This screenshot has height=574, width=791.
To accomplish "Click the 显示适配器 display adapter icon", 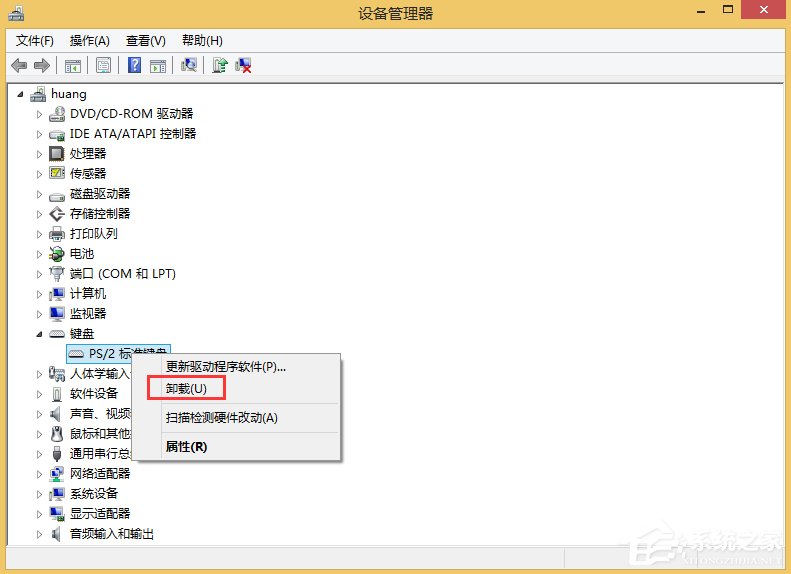I will (x=57, y=513).
